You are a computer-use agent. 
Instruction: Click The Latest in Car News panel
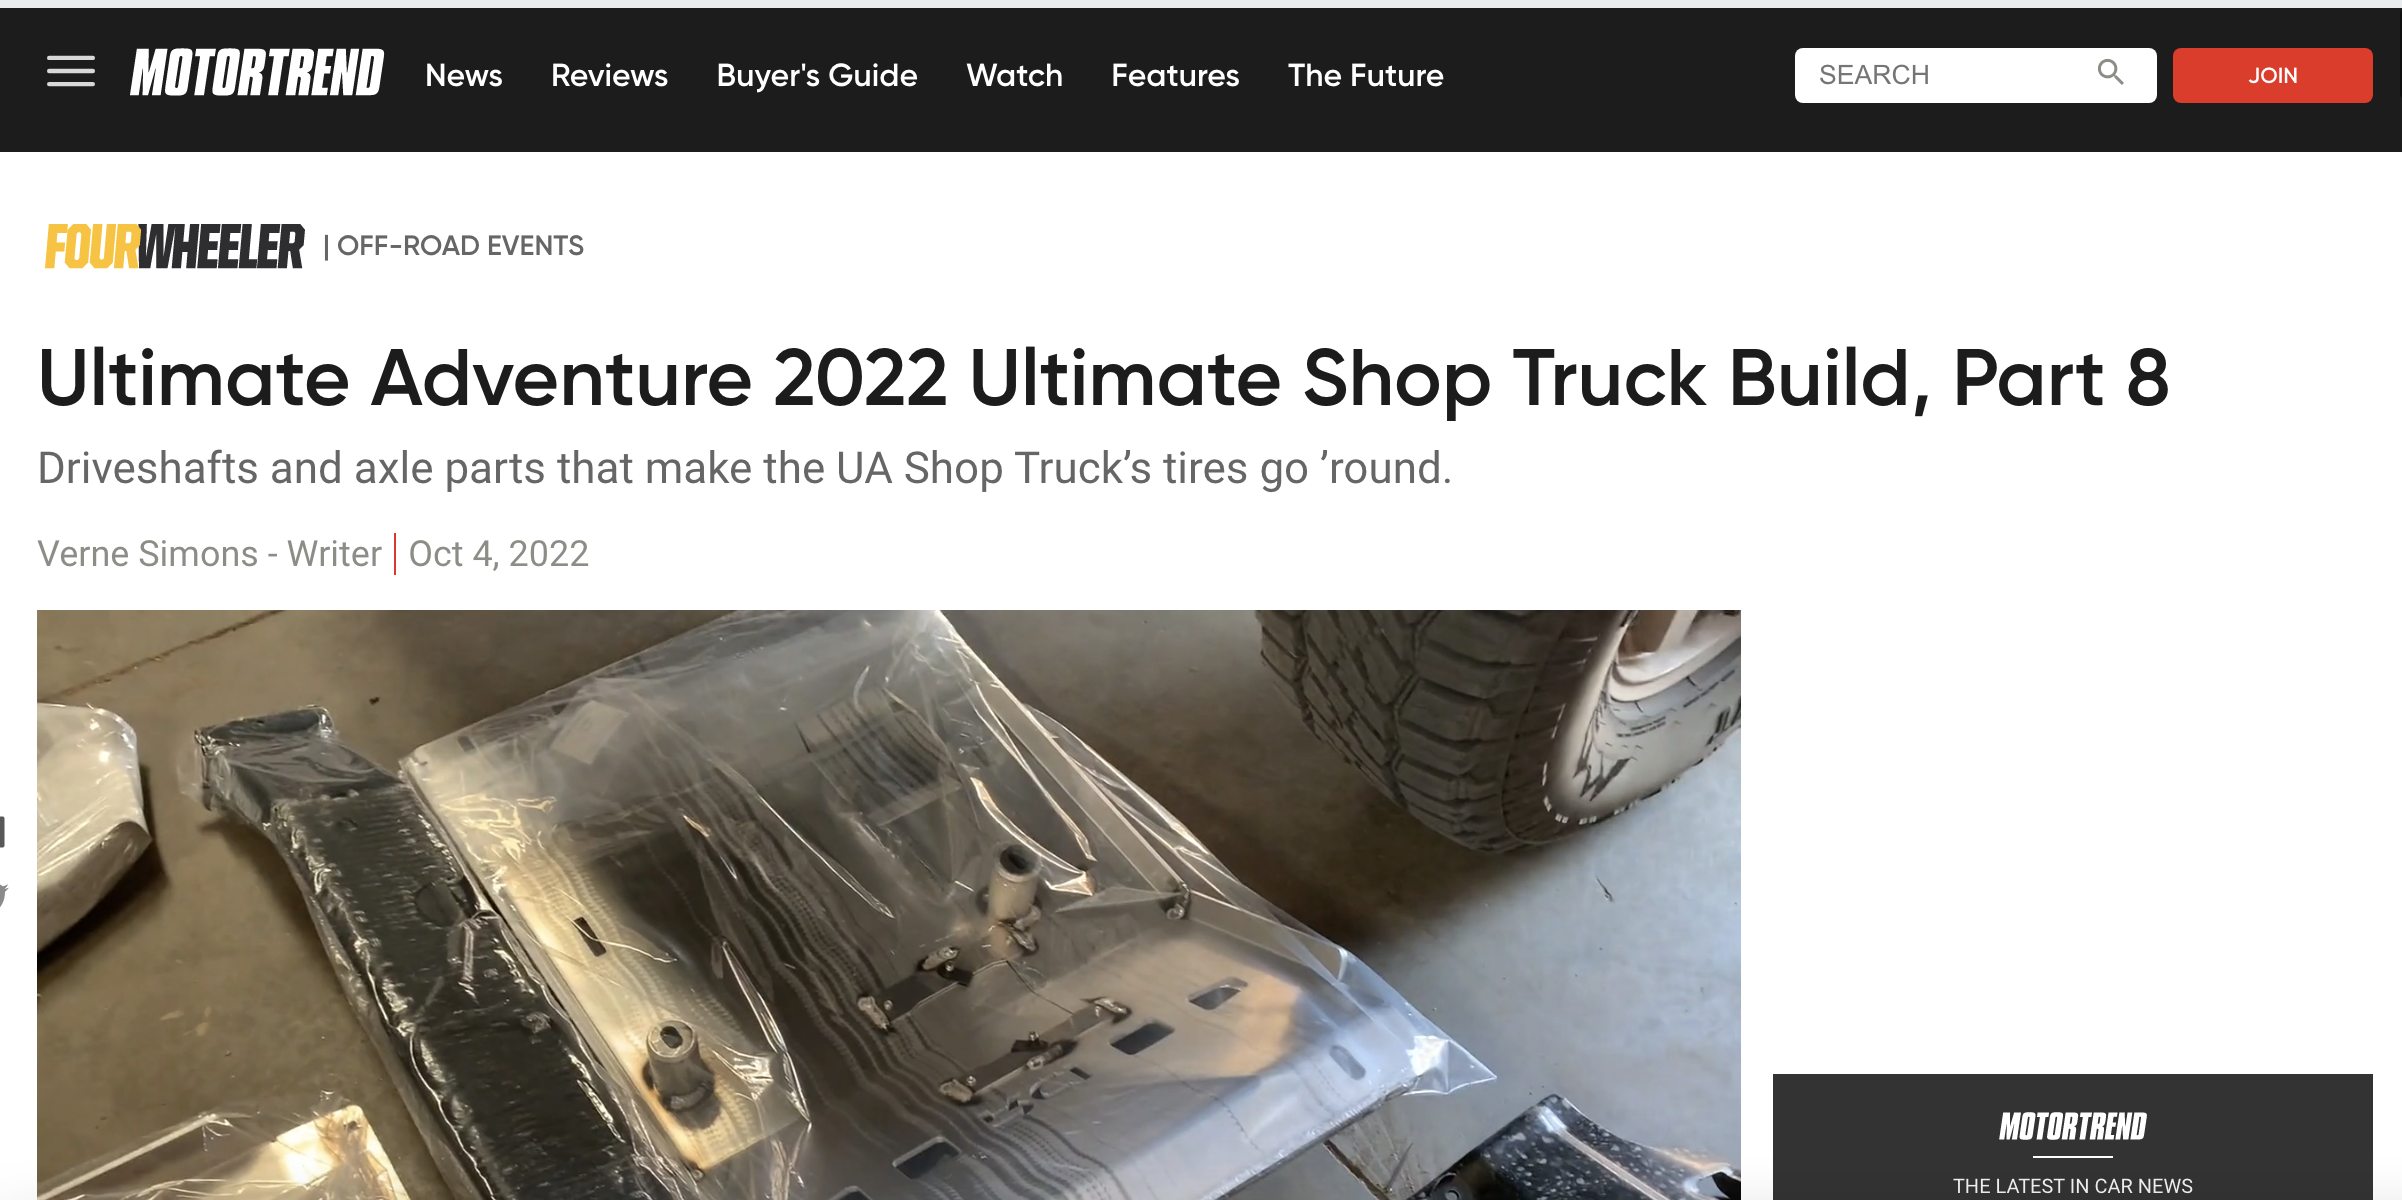coord(2072,1137)
